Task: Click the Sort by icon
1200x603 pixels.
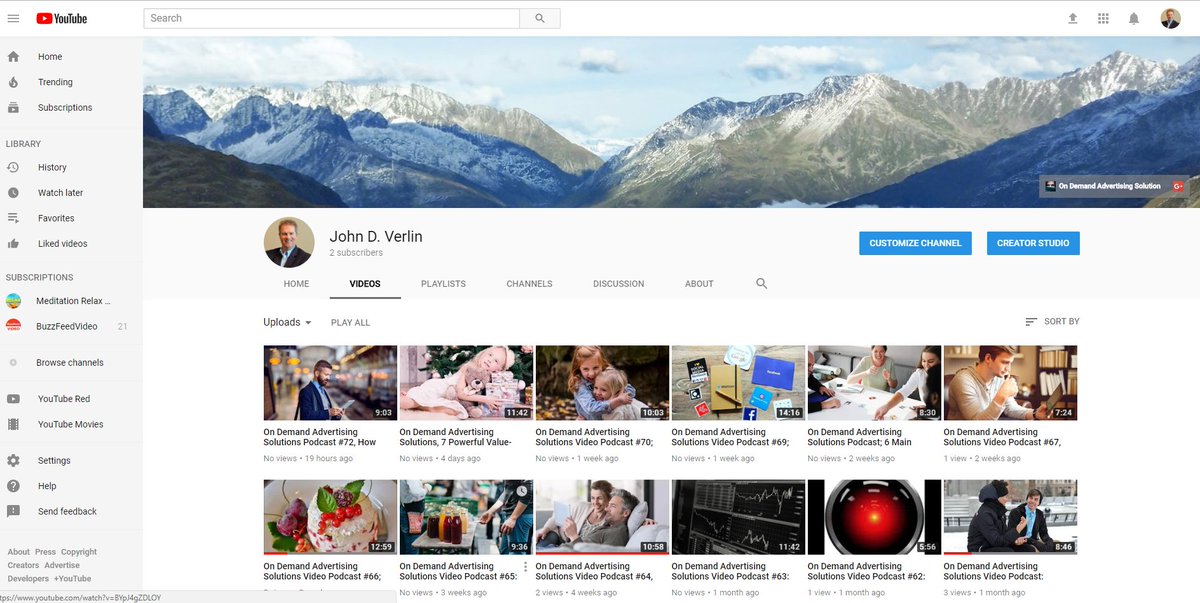Action: (x=1031, y=322)
